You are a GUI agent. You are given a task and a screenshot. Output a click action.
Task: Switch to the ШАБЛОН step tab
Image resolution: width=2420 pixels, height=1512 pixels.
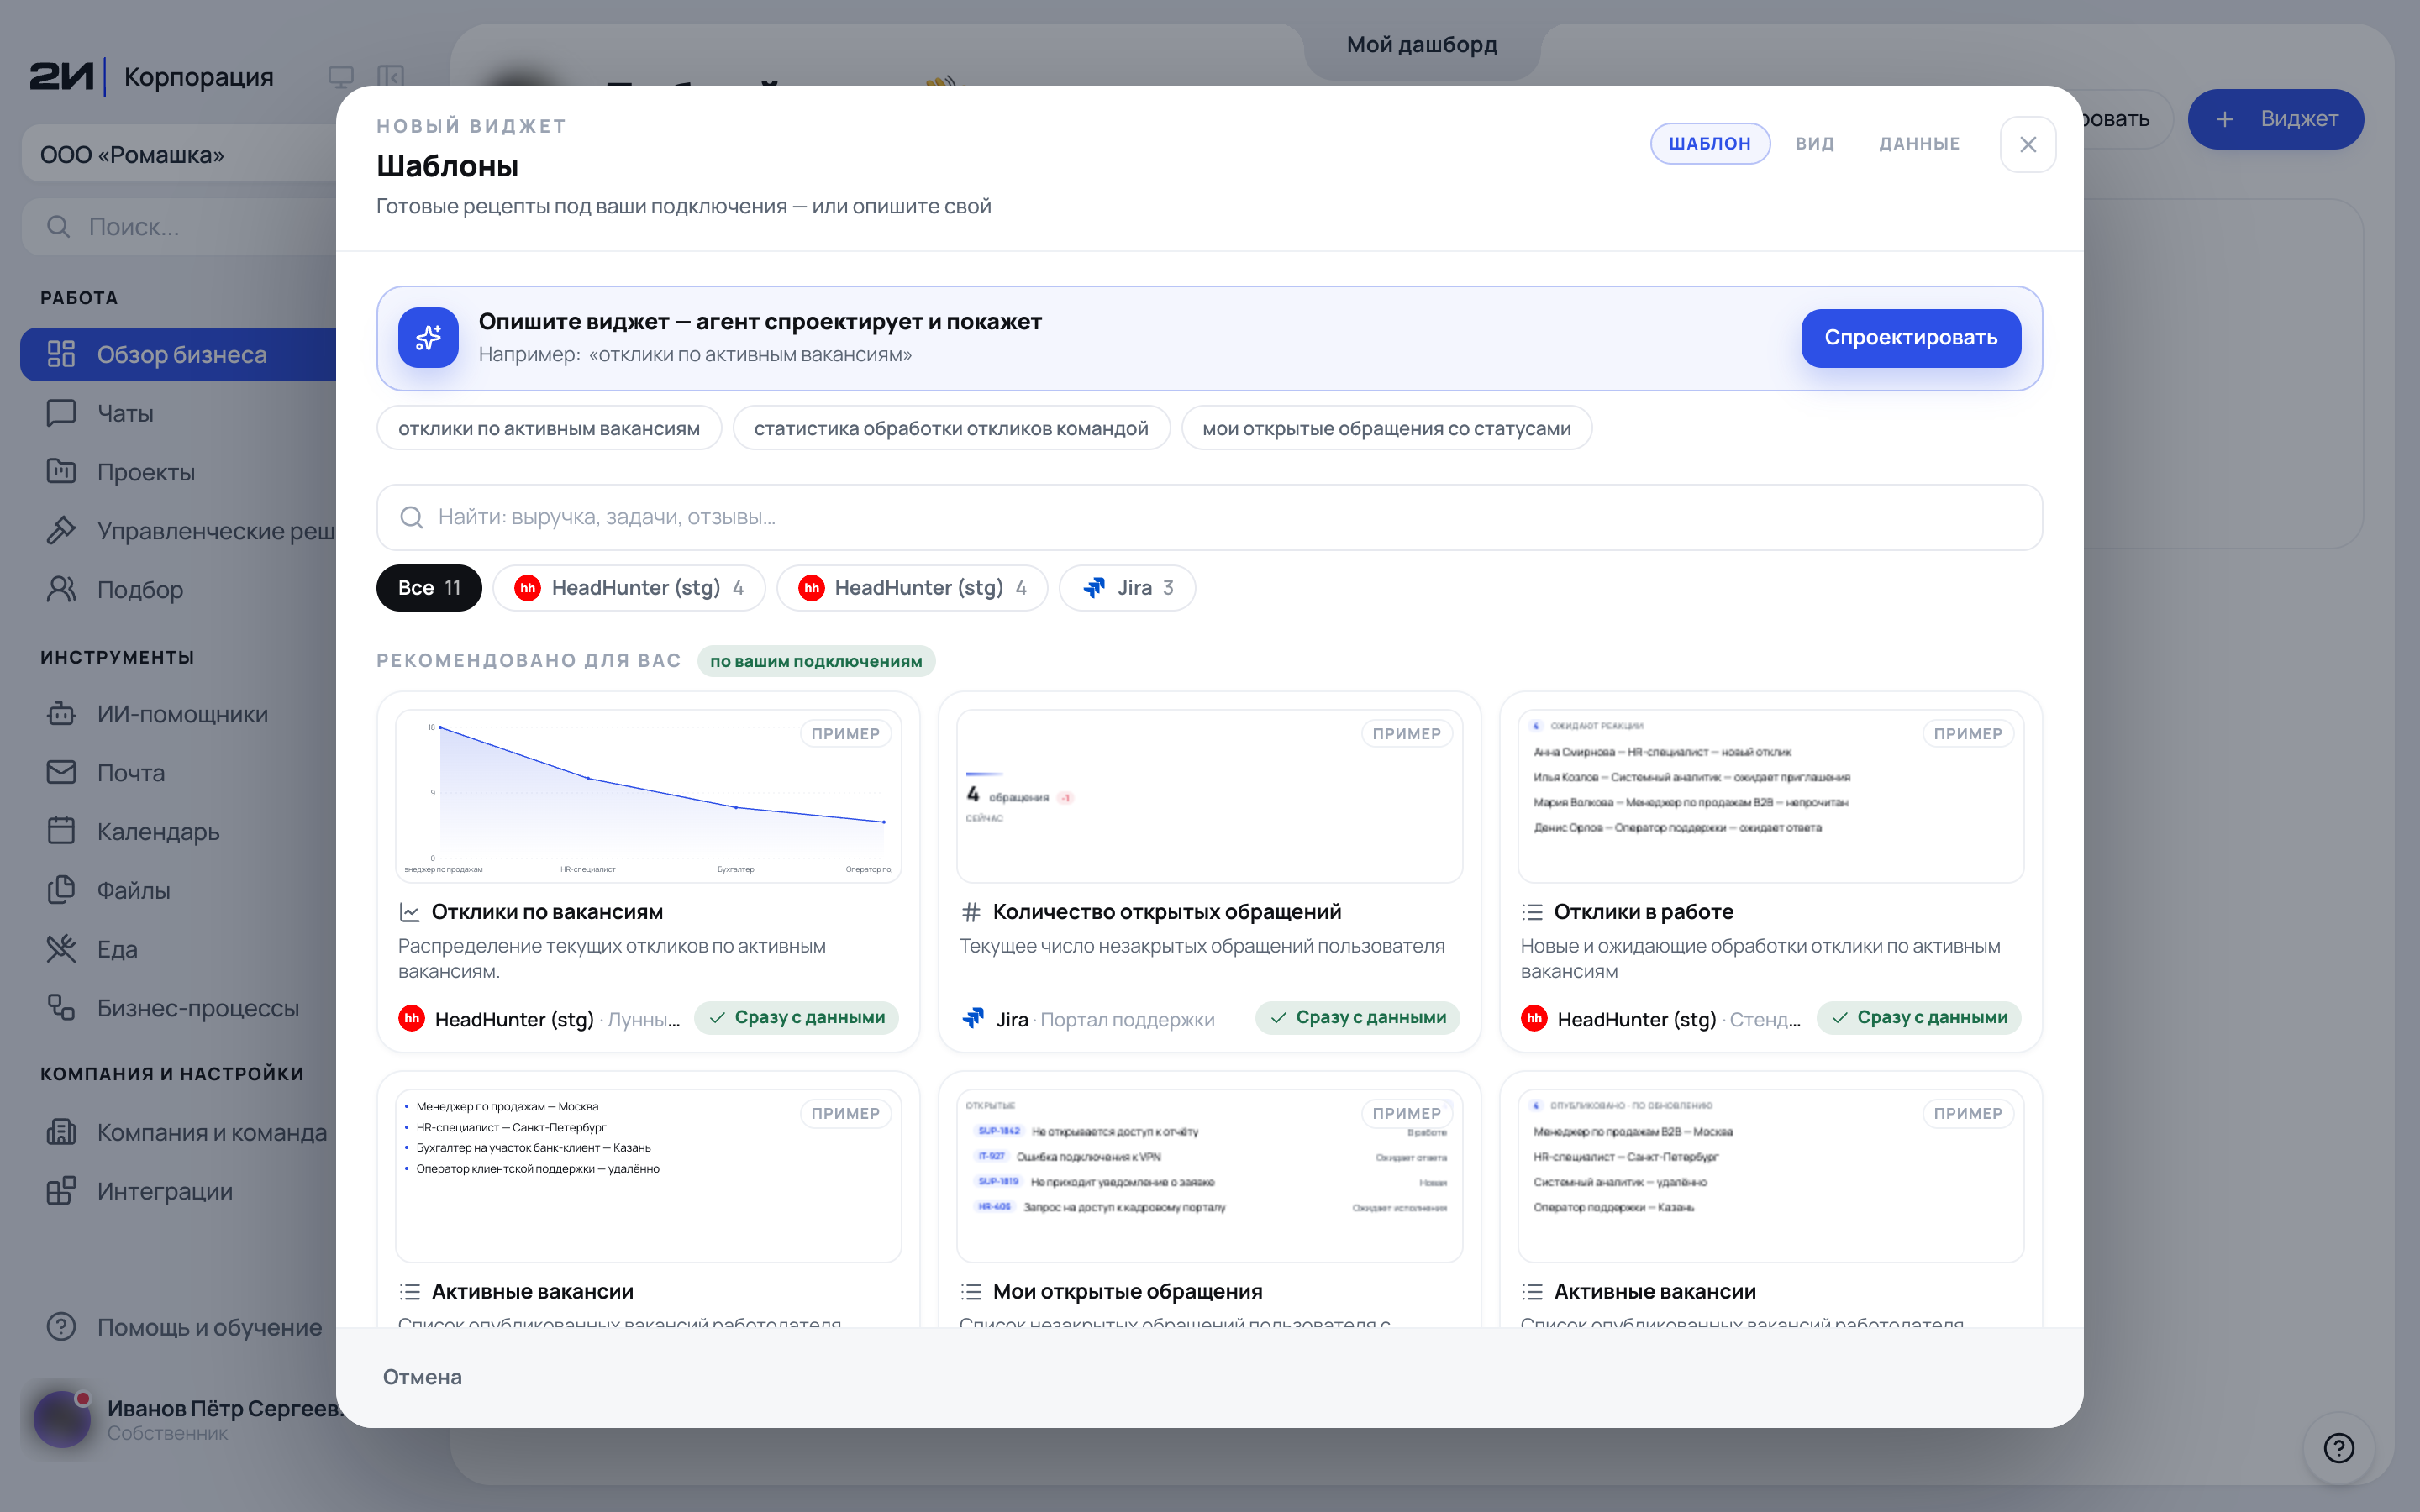(1710, 144)
